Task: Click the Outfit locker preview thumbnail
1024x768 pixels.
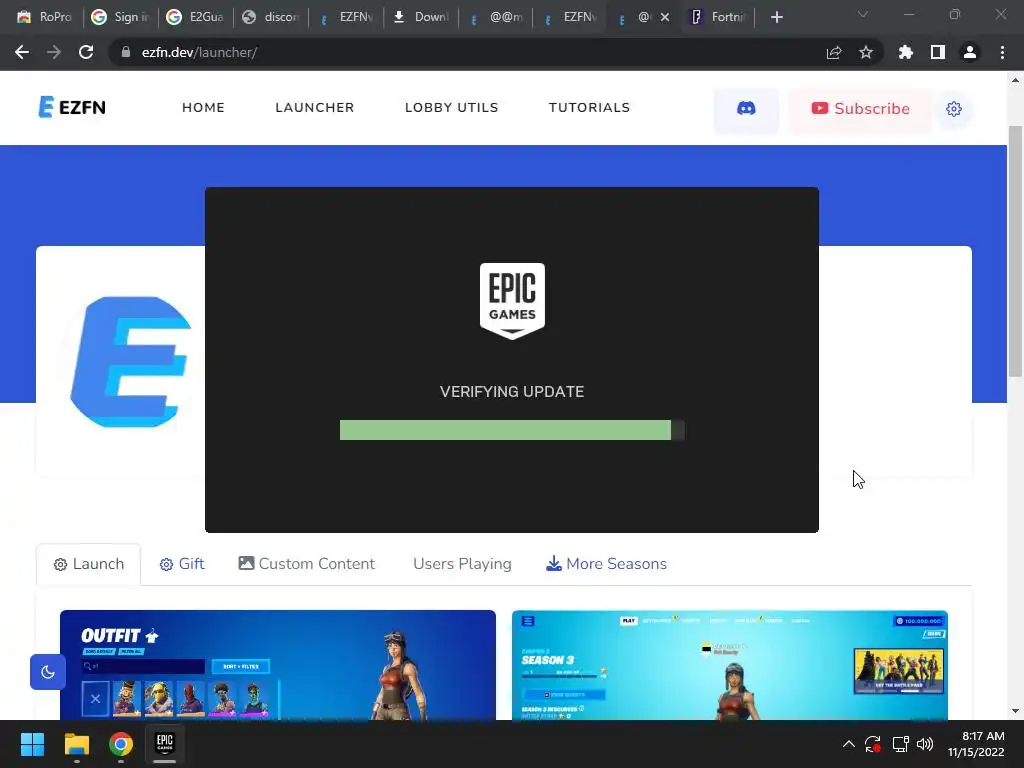Action: [278, 665]
